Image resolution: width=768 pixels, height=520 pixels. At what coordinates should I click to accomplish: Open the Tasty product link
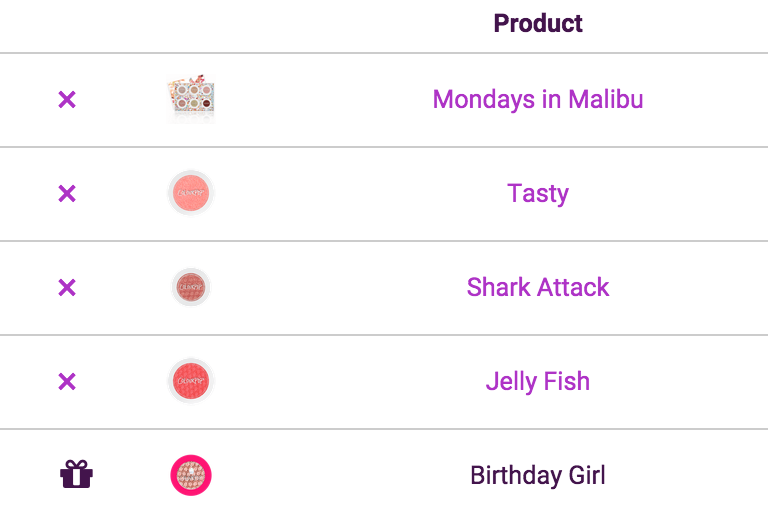click(538, 194)
